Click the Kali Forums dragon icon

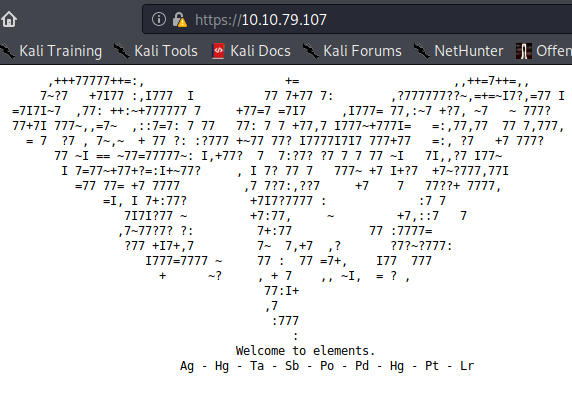pyautogui.click(x=311, y=51)
